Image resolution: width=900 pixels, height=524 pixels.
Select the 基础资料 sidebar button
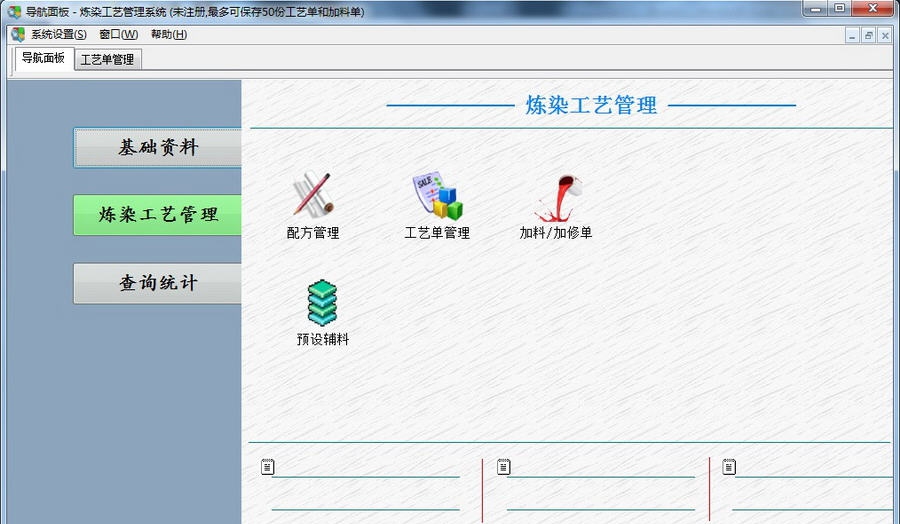(158, 148)
